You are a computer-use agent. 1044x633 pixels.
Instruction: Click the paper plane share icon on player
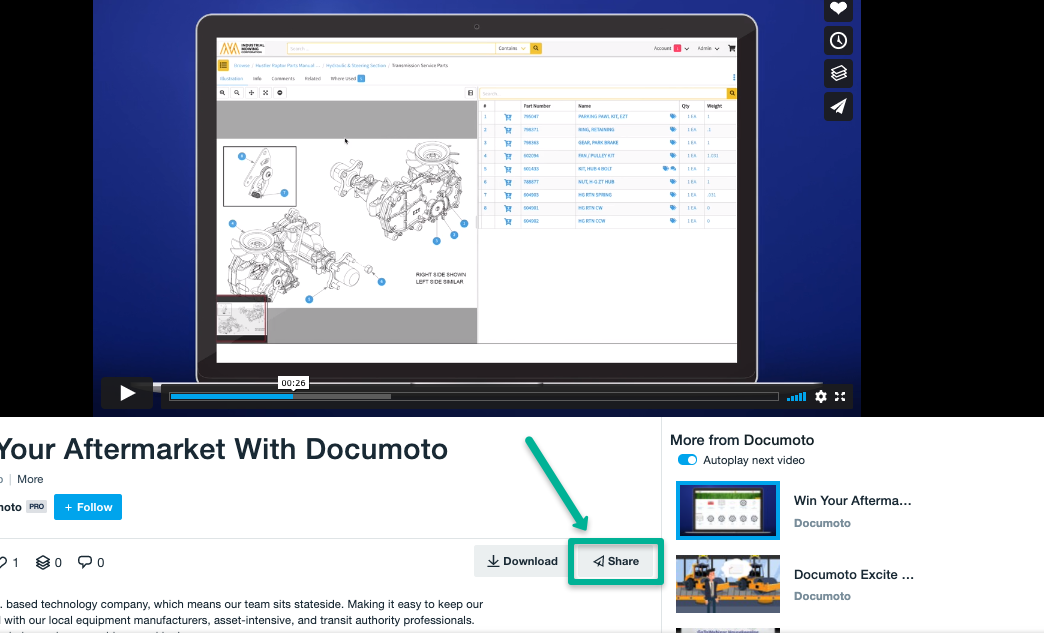[x=838, y=107]
